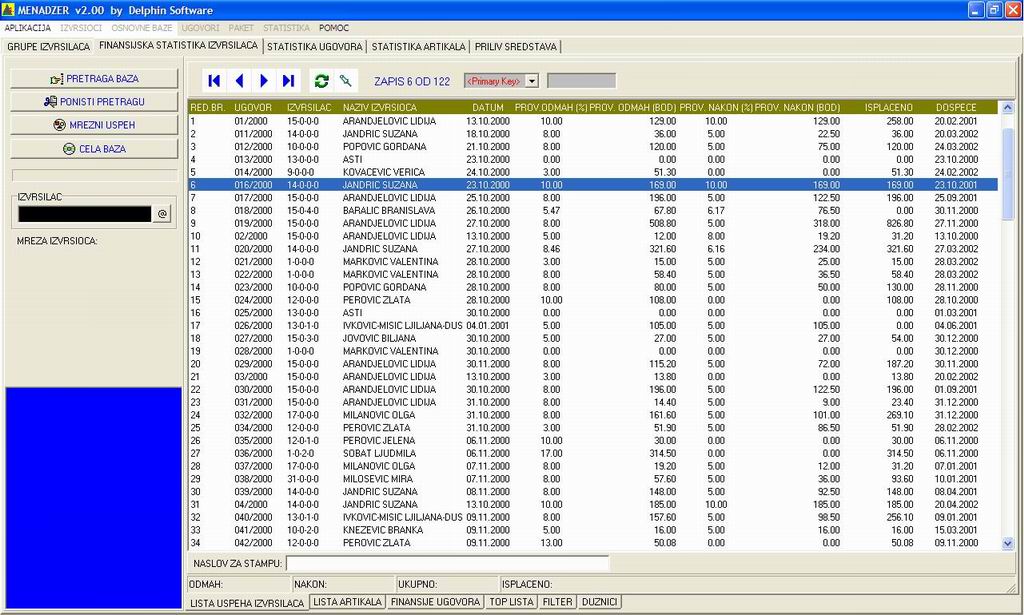The width and height of the screenshot is (1024, 615).
Task: Click the vertical scrollbar thumb of table
Action: point(1008,174)
